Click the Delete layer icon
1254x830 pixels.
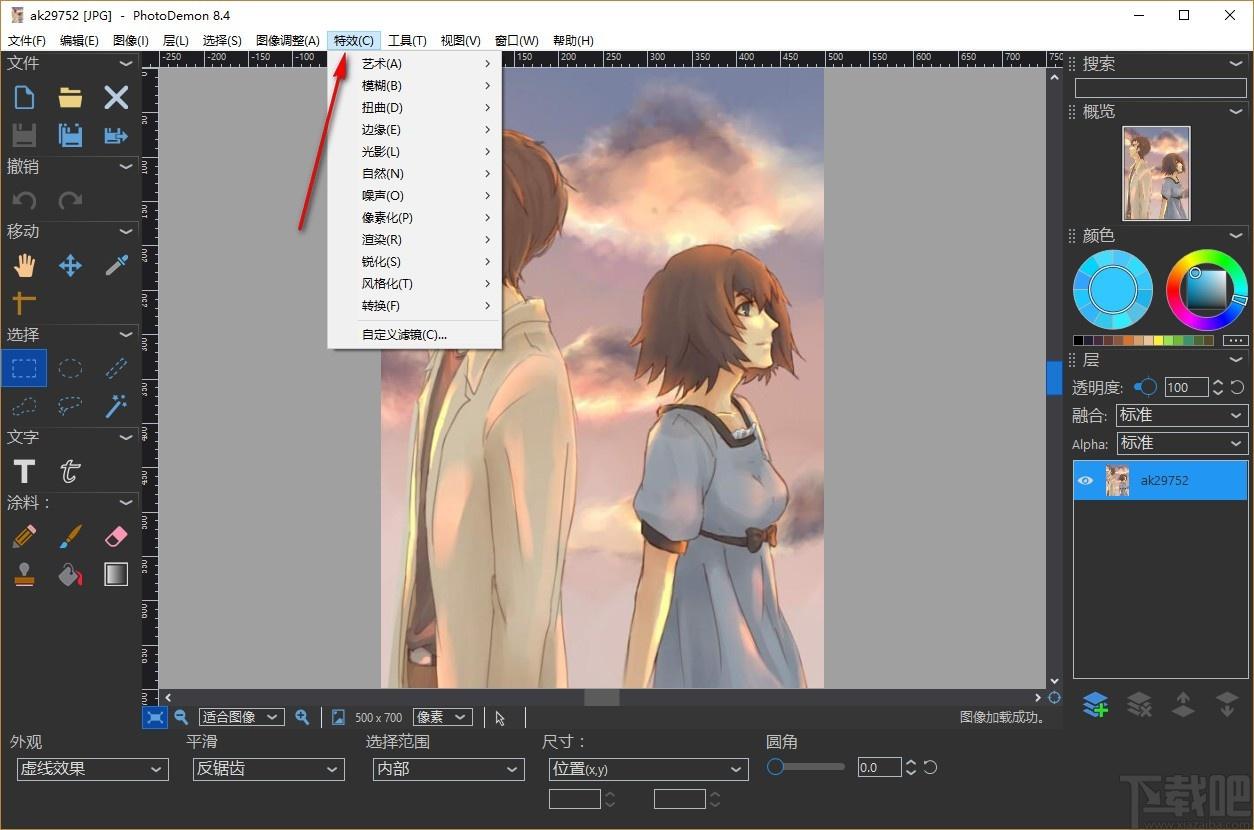(1139, 705)
